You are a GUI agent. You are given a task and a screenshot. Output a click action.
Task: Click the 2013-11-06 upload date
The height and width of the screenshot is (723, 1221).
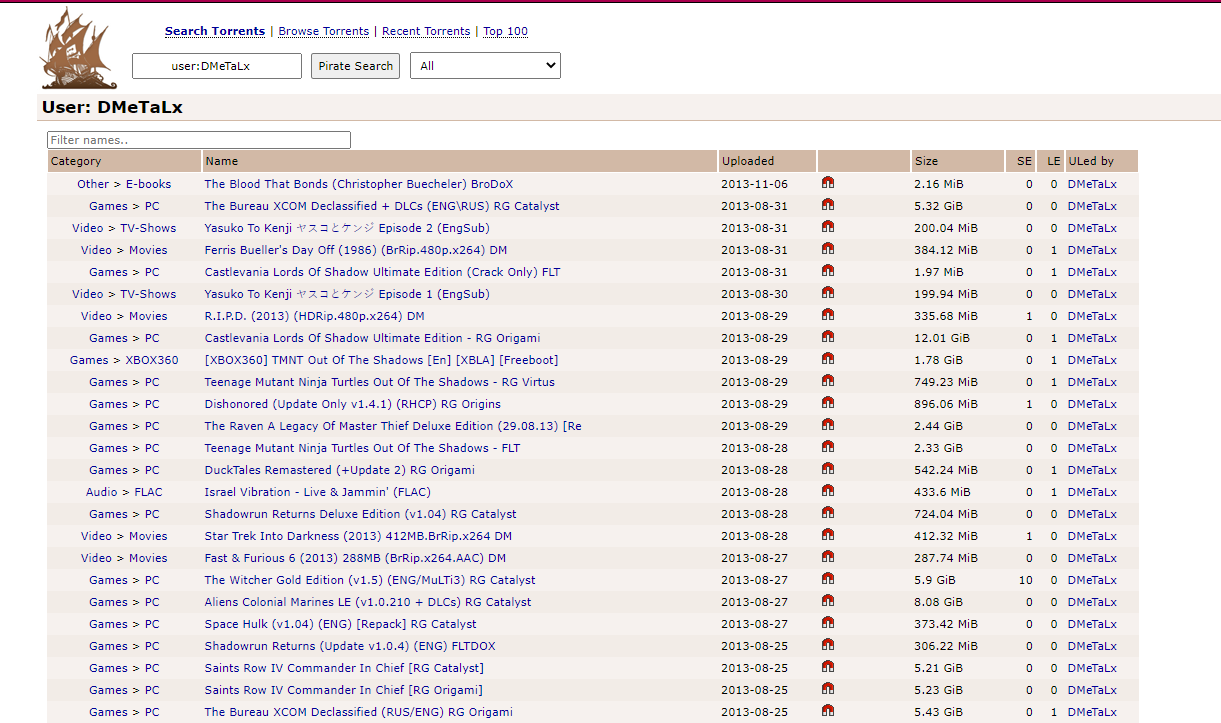coord(754,184)
